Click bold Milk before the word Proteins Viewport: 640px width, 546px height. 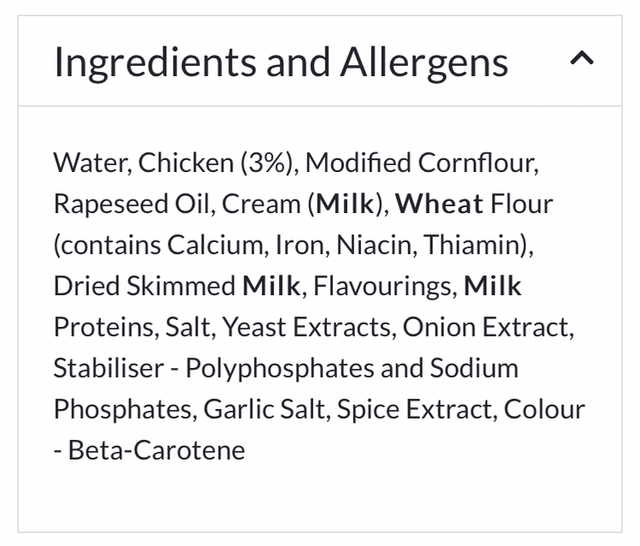click(493, 286)
